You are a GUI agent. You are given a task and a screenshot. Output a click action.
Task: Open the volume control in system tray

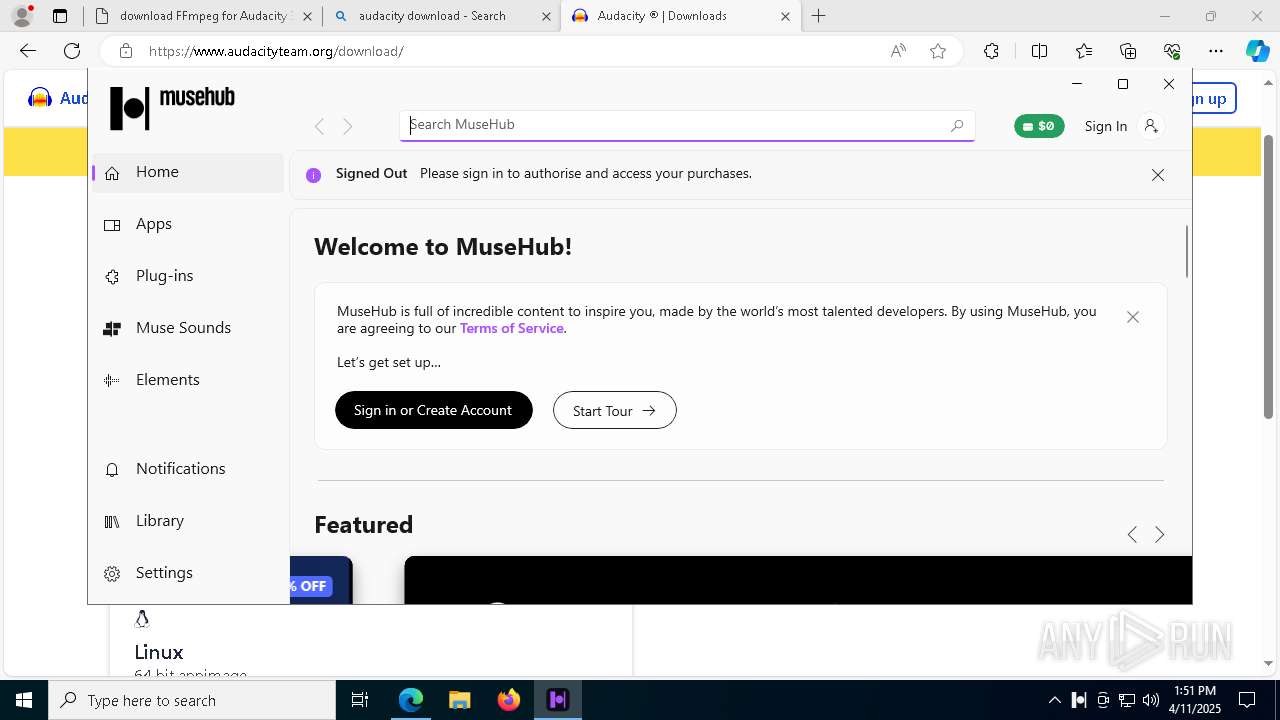pyautogui.click(x=1151, y=700)
